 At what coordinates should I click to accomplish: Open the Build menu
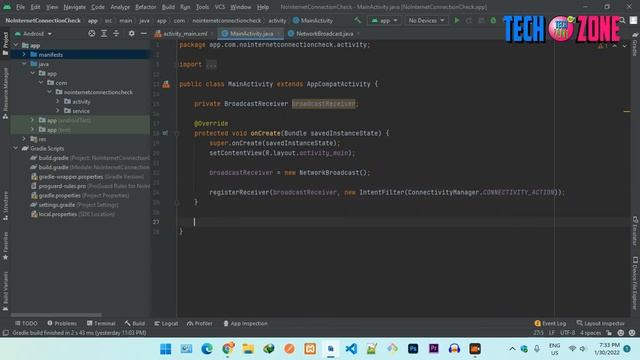(x=168, y=7)
